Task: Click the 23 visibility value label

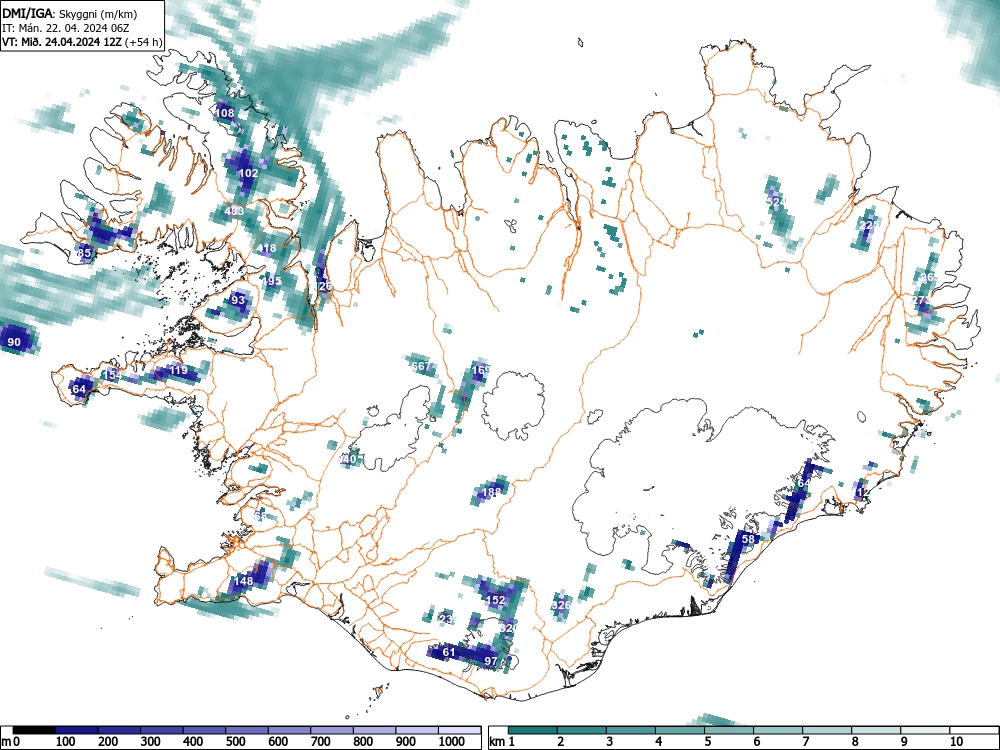Action: point(446,619)
